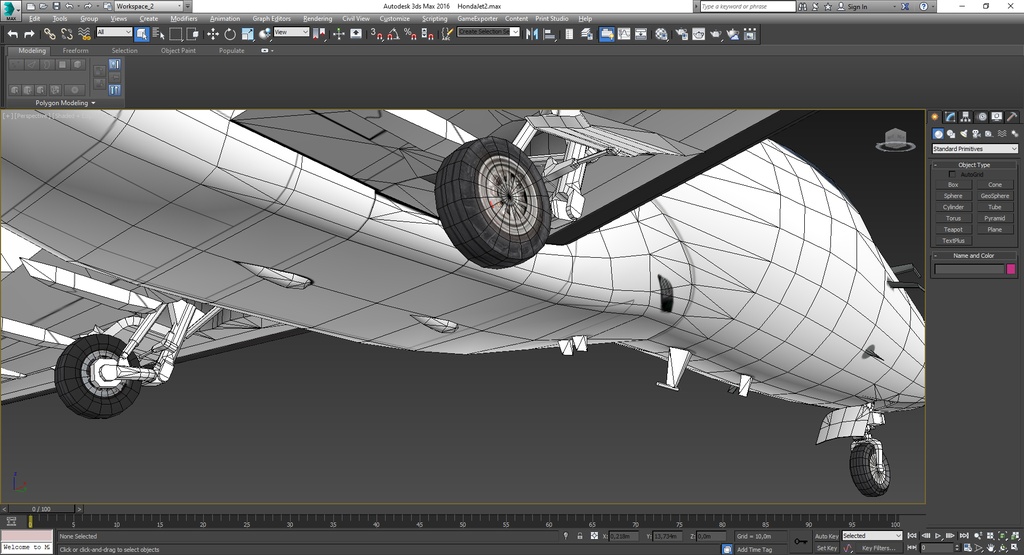Image resolution: width=1024 pixels, height=555 pixels.
Task: Open the pink object color swatch
Action: point(1011,269)
